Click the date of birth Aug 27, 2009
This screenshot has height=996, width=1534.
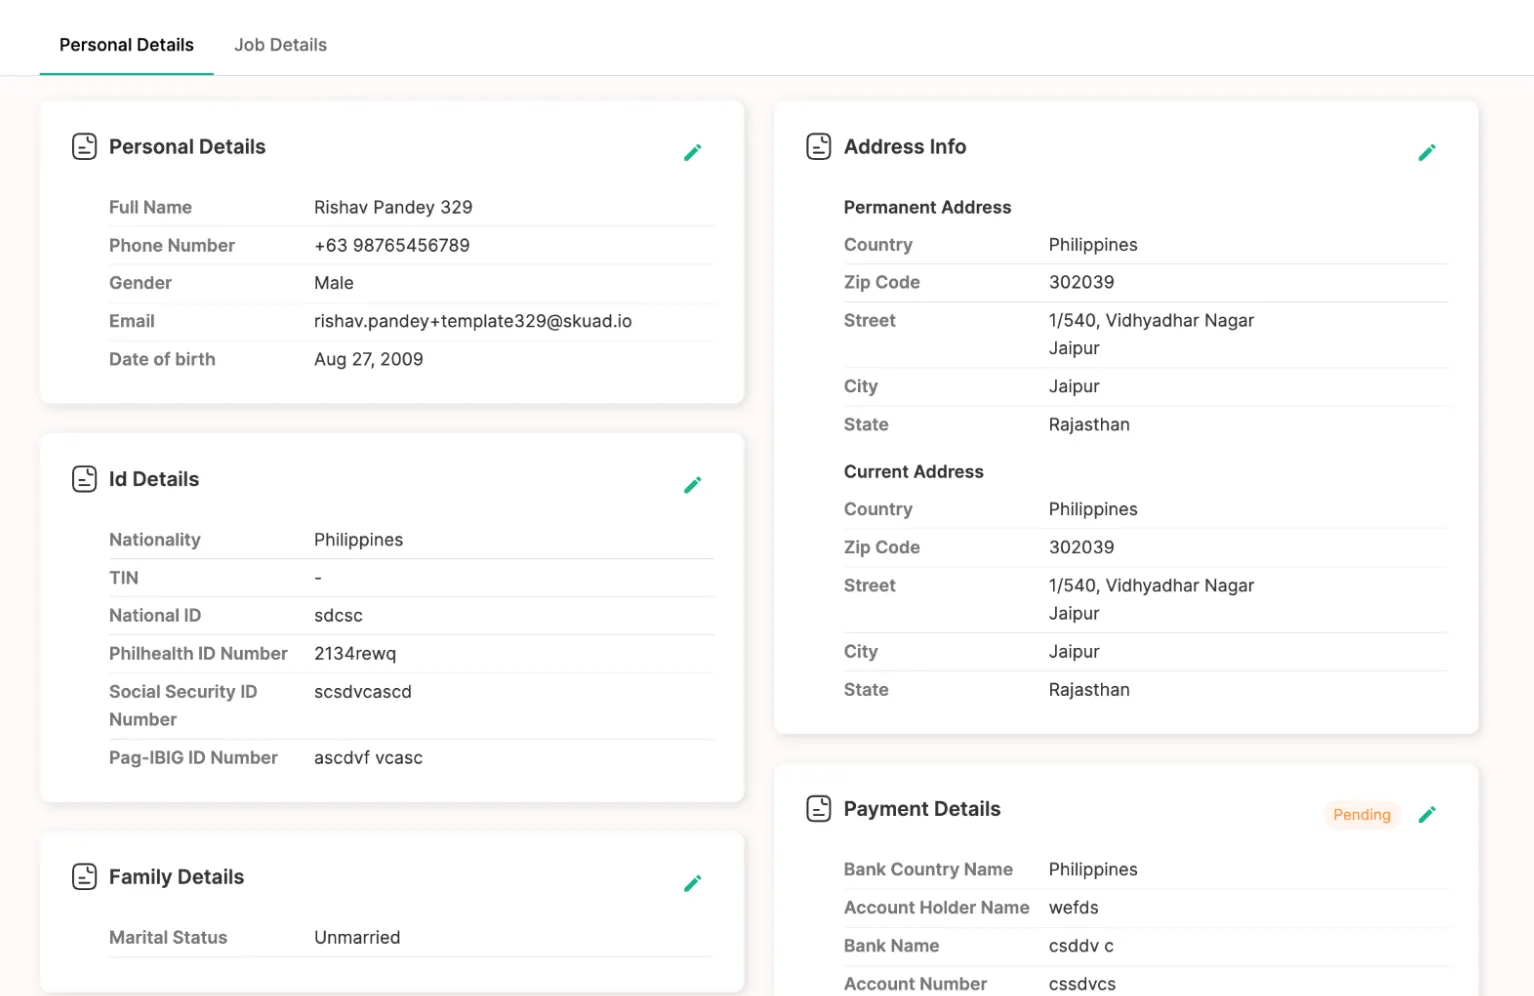pyautogui.click(x=368, y=359)
